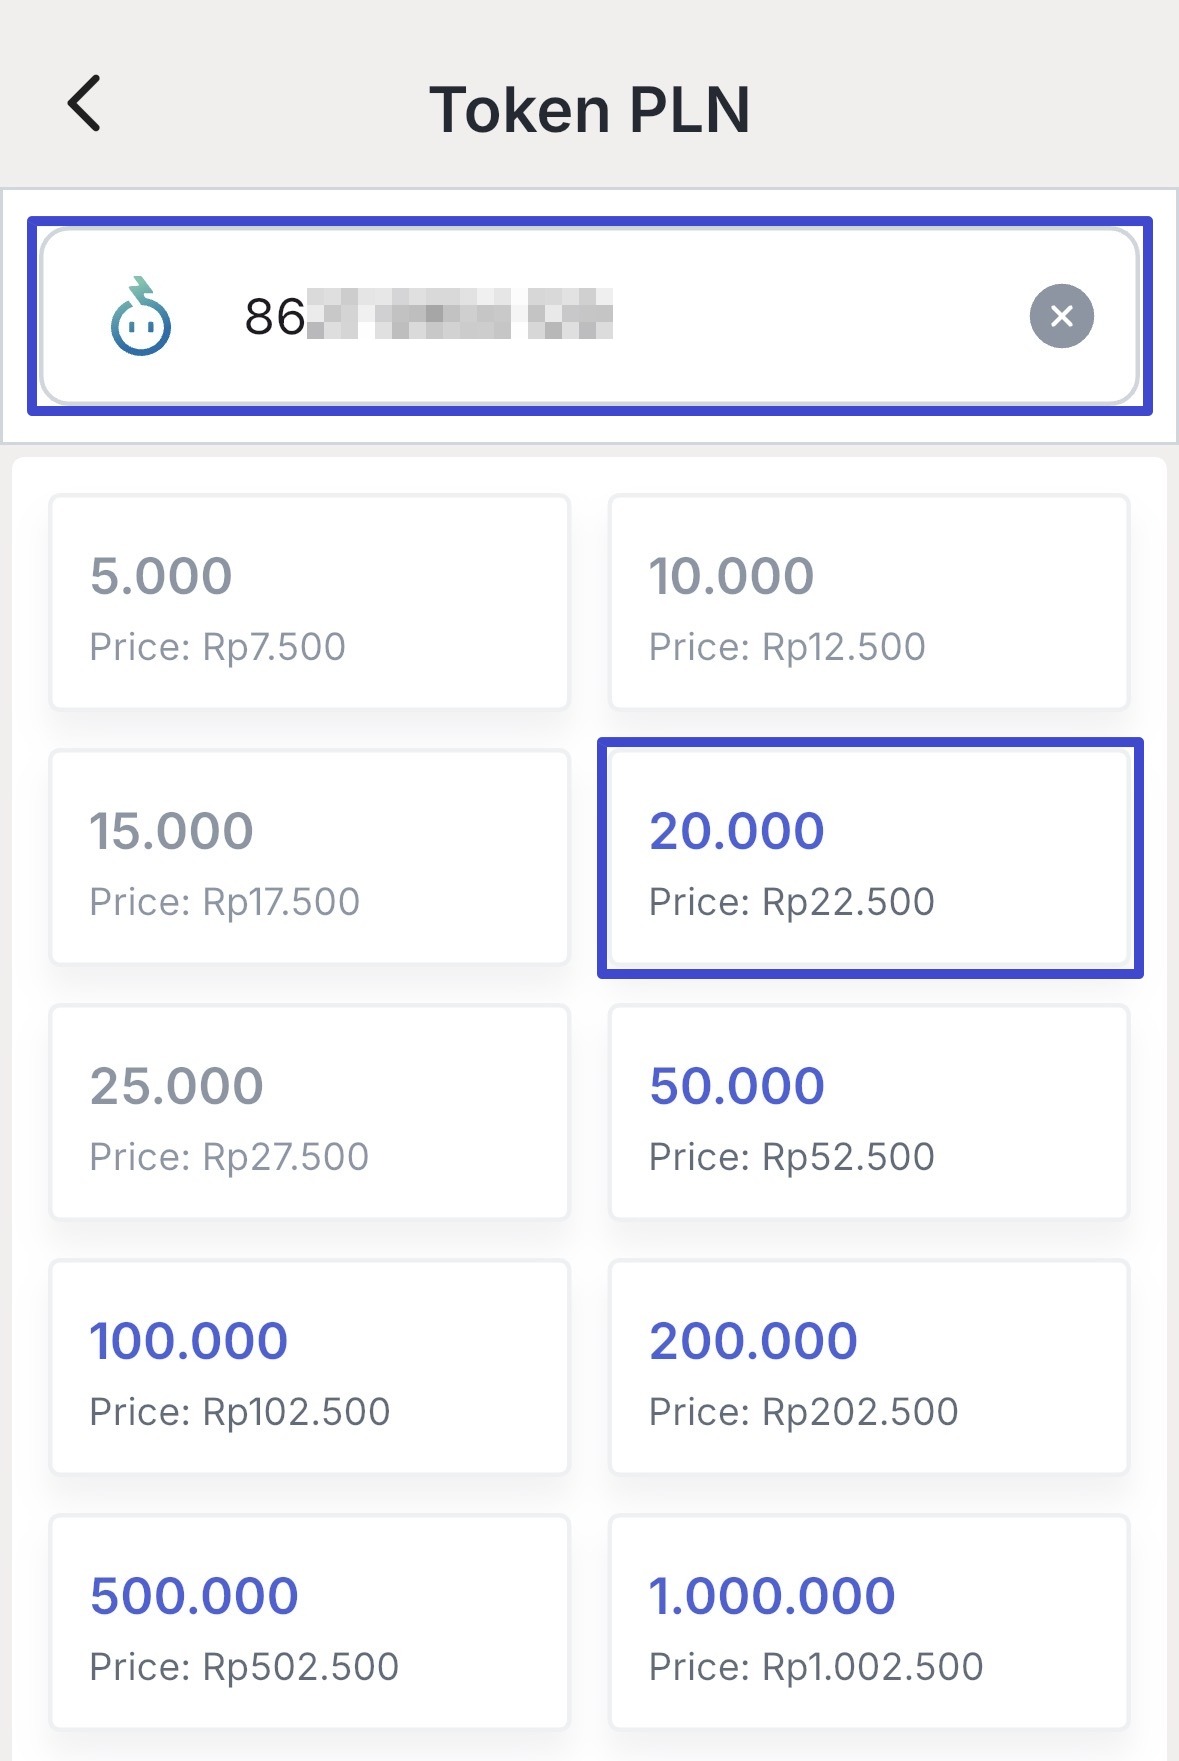The image size is (1179, 1761).
Task: Clear the meter number with X icon
Action: tap(1061, 316)
